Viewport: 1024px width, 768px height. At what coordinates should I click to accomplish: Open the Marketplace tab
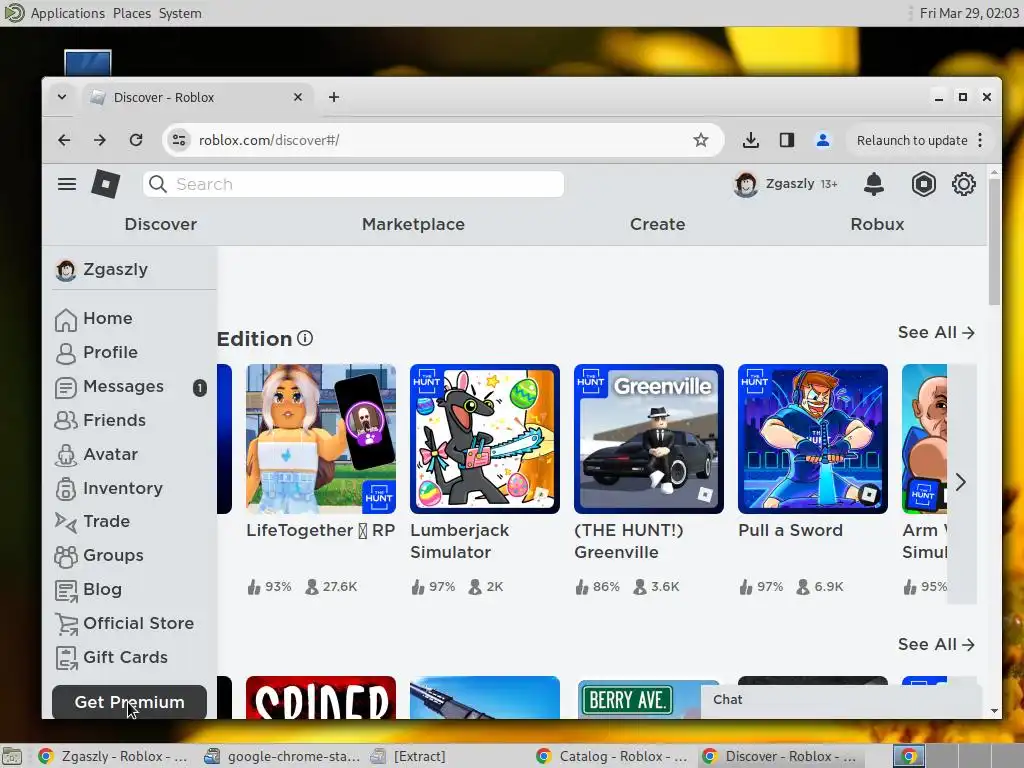point(413,224)
